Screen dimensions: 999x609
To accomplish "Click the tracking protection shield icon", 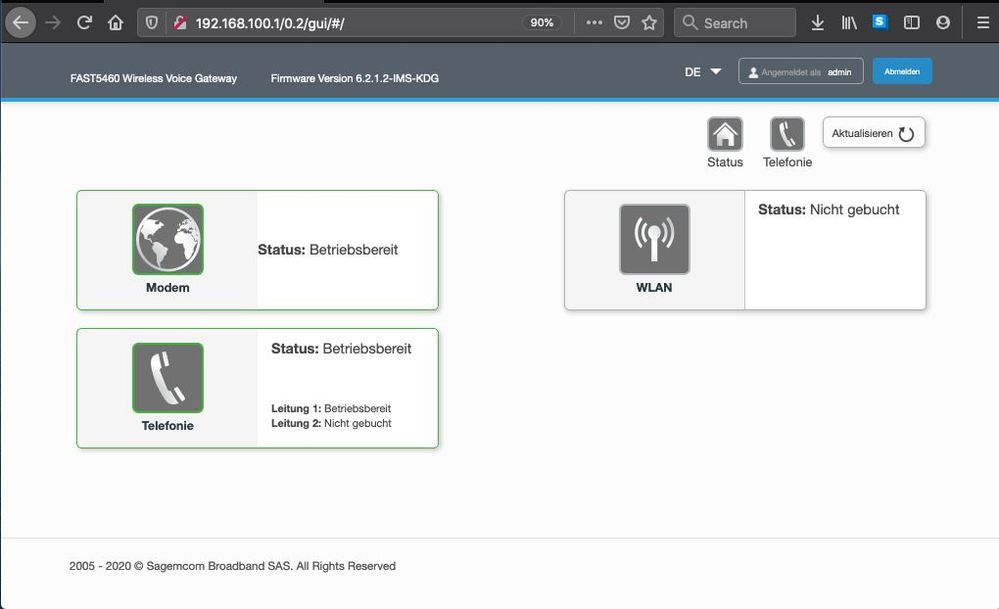I will pos(152,23).
